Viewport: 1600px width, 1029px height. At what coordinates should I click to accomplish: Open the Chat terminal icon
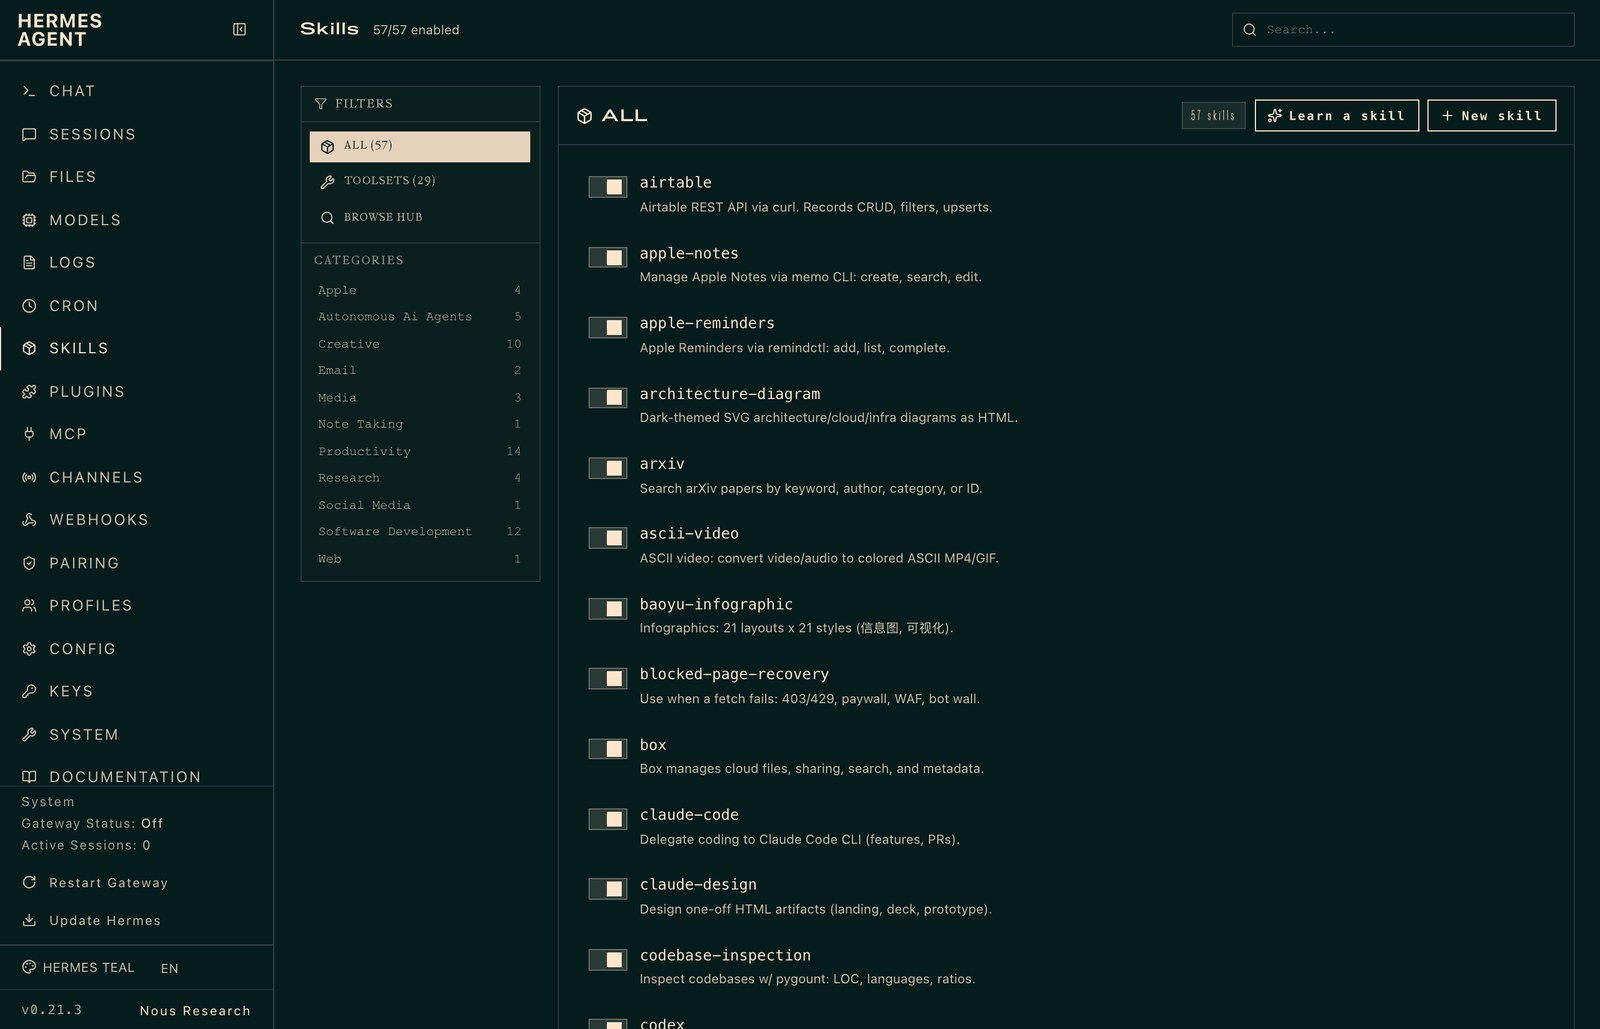tap(29, 91)
